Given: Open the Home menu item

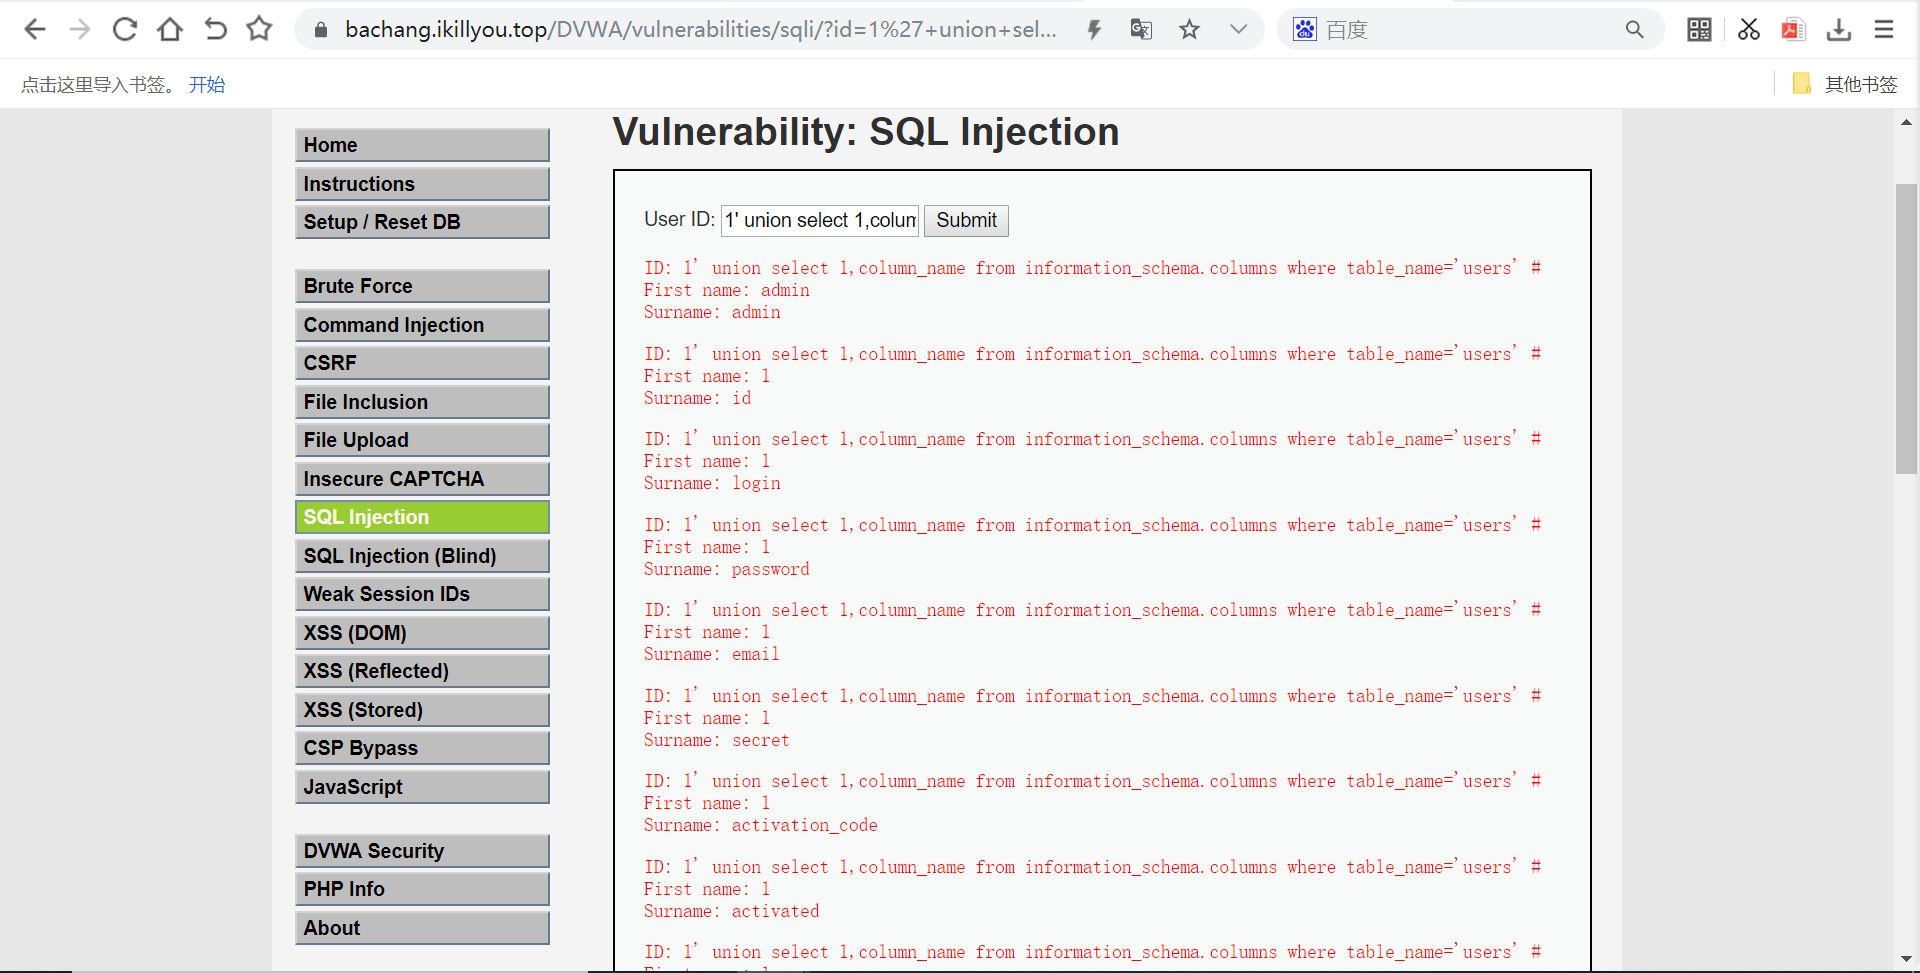Looking at the screenshot, I should coord(422,145).
